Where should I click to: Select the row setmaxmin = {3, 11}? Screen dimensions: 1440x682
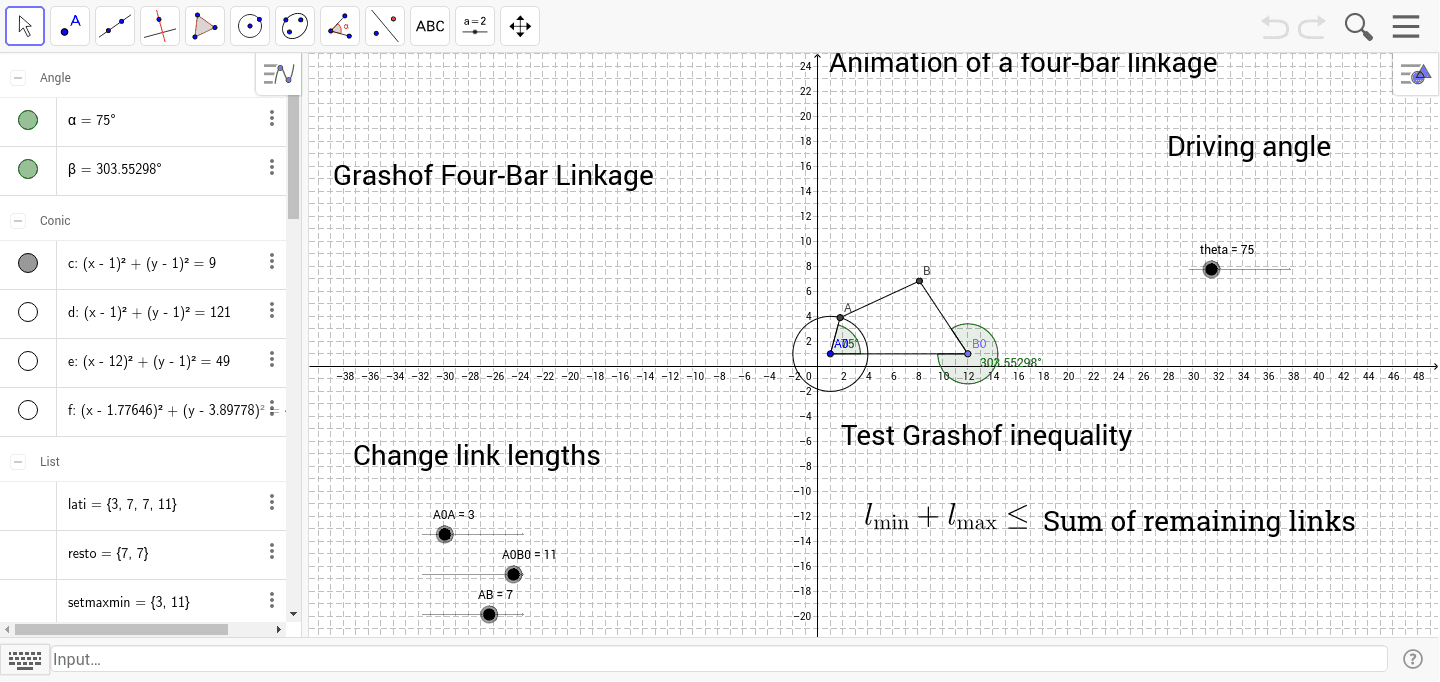[x=143, y=602]
